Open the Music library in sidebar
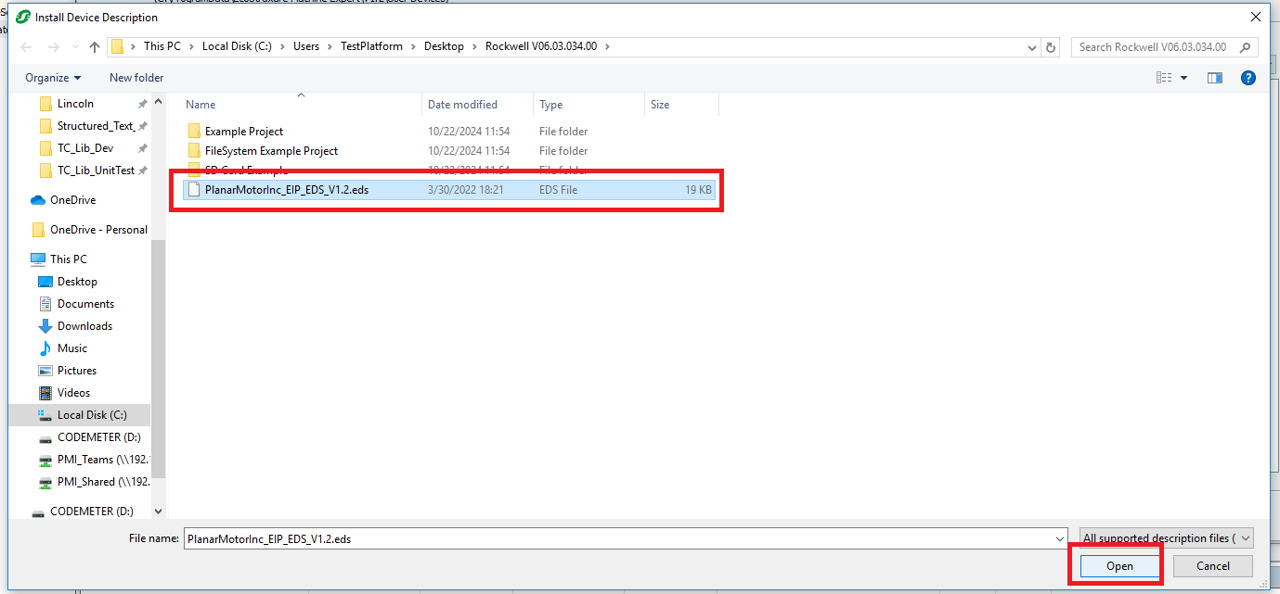The image size is (1280, 594). pos(72,348)
